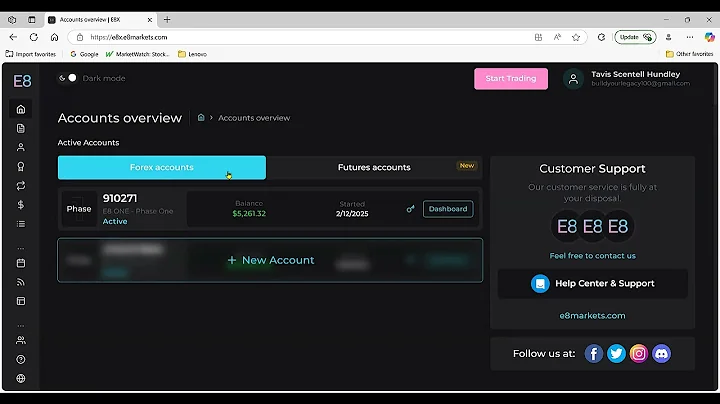
Task: Open the Facebook icon
Action: coord(593,354)
